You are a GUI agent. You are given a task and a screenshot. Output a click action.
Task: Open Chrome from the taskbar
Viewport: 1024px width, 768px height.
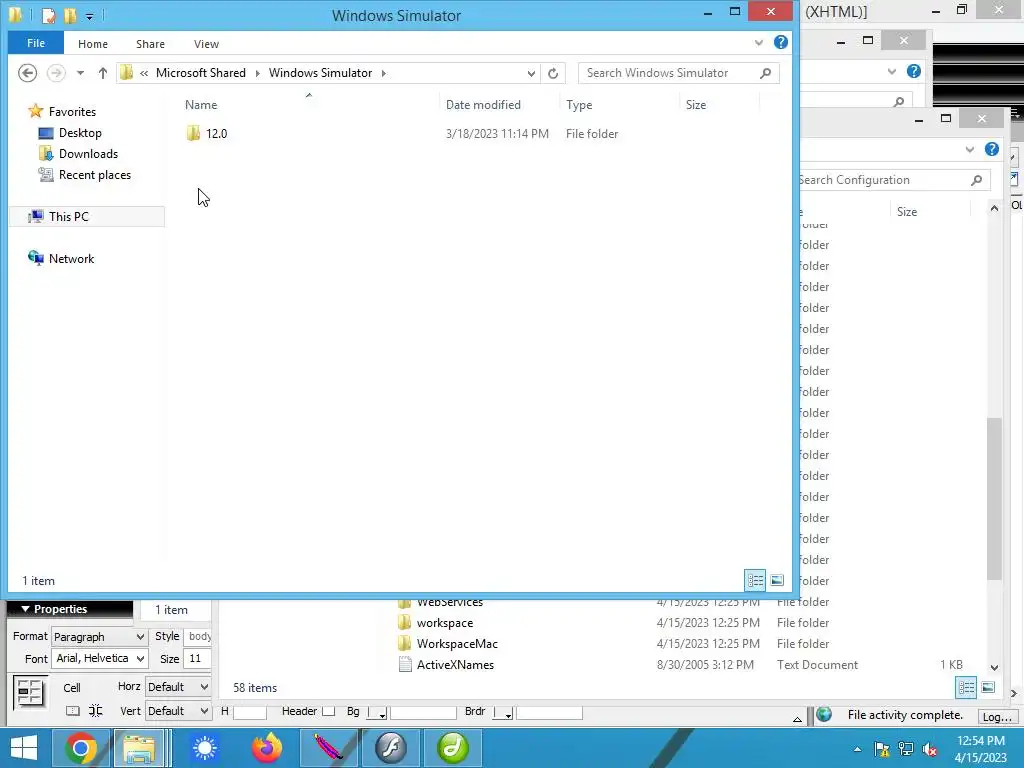point(80,748)
